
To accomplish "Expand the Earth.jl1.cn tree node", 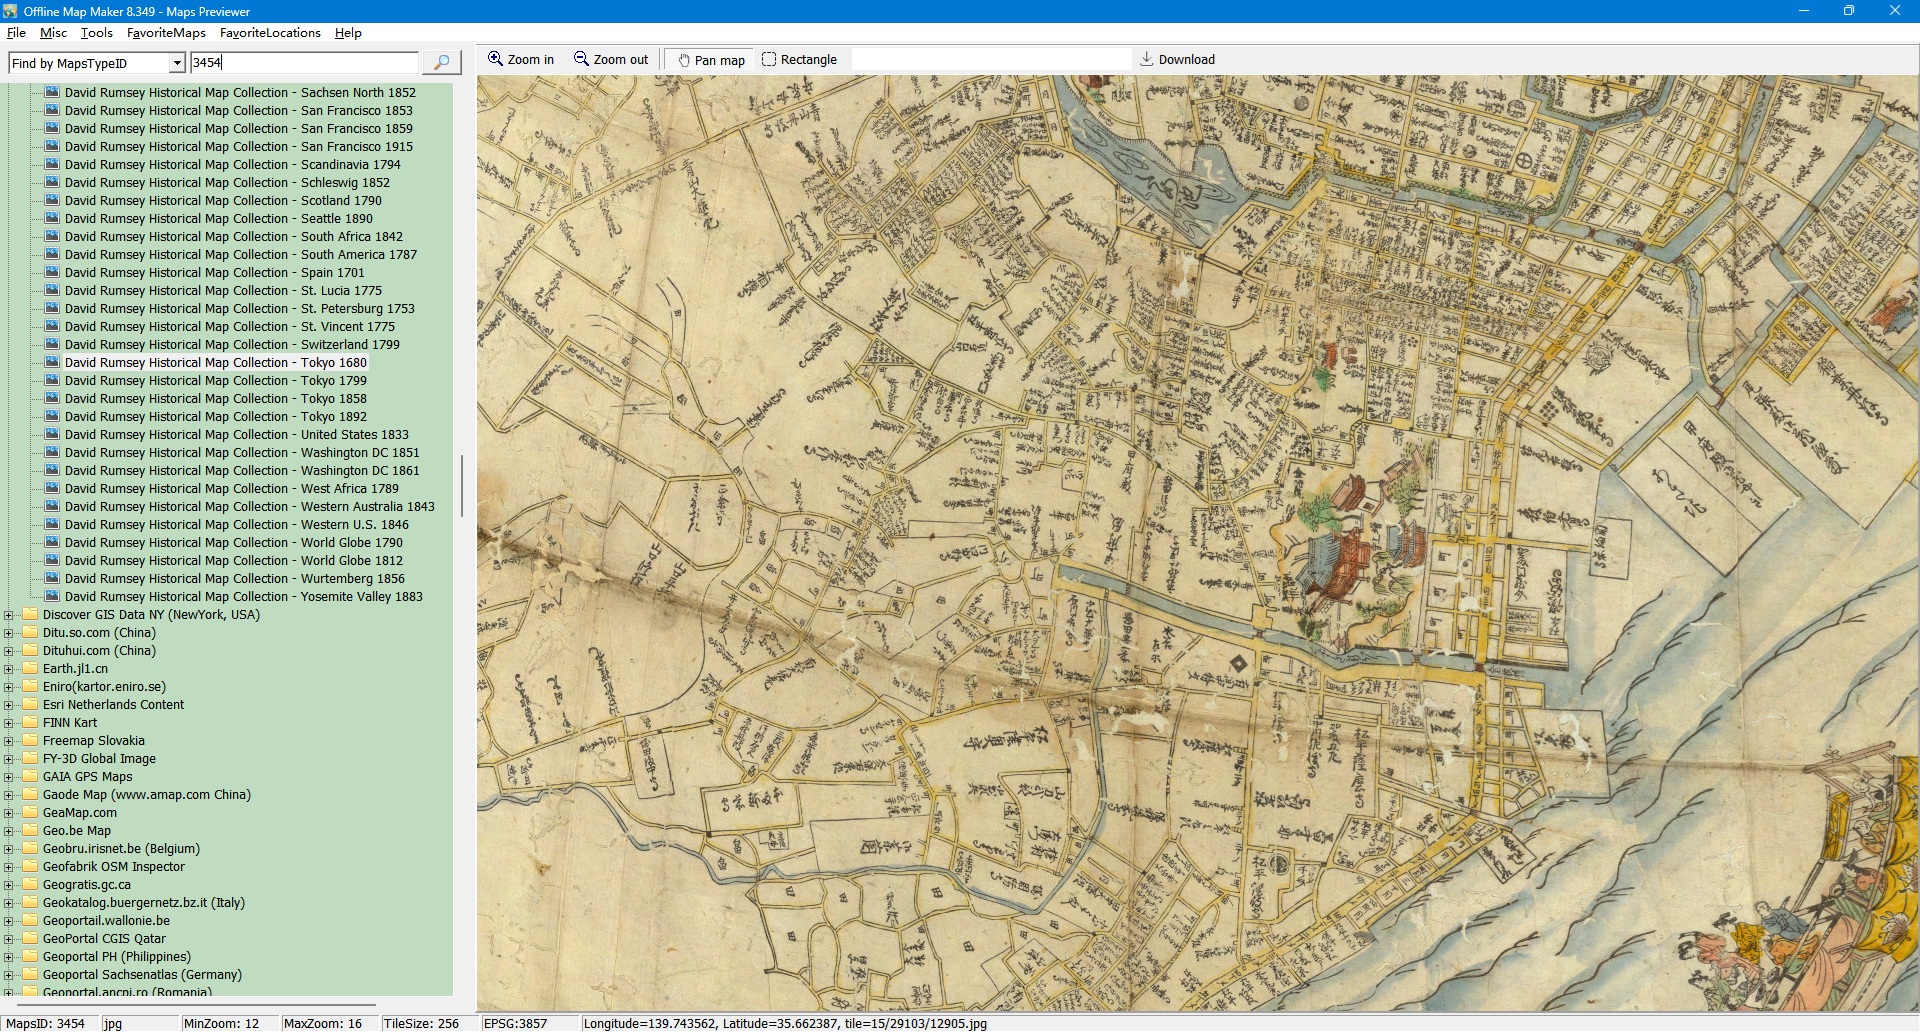I will coord(9,669).
